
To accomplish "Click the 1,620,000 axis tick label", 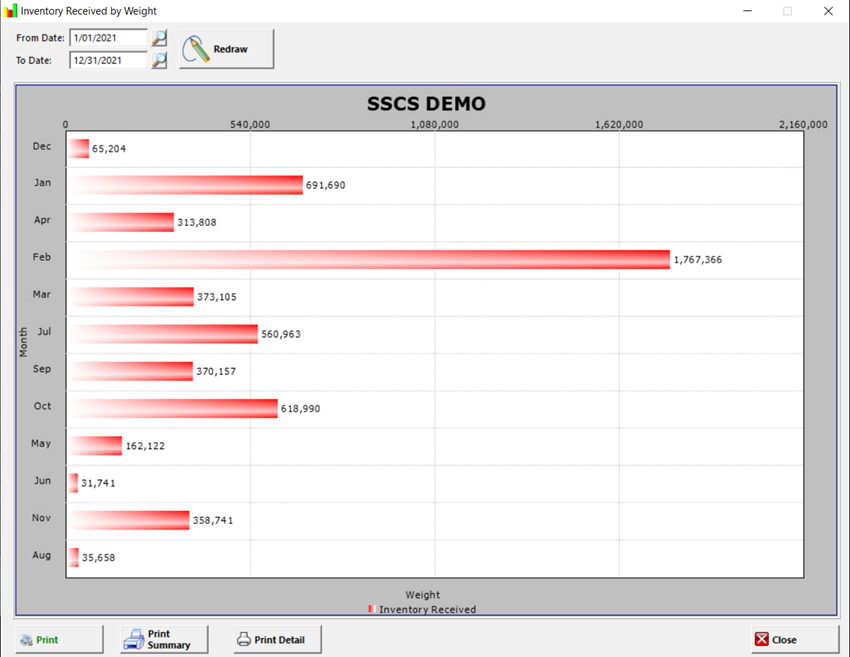I will (x=619, y=125).
